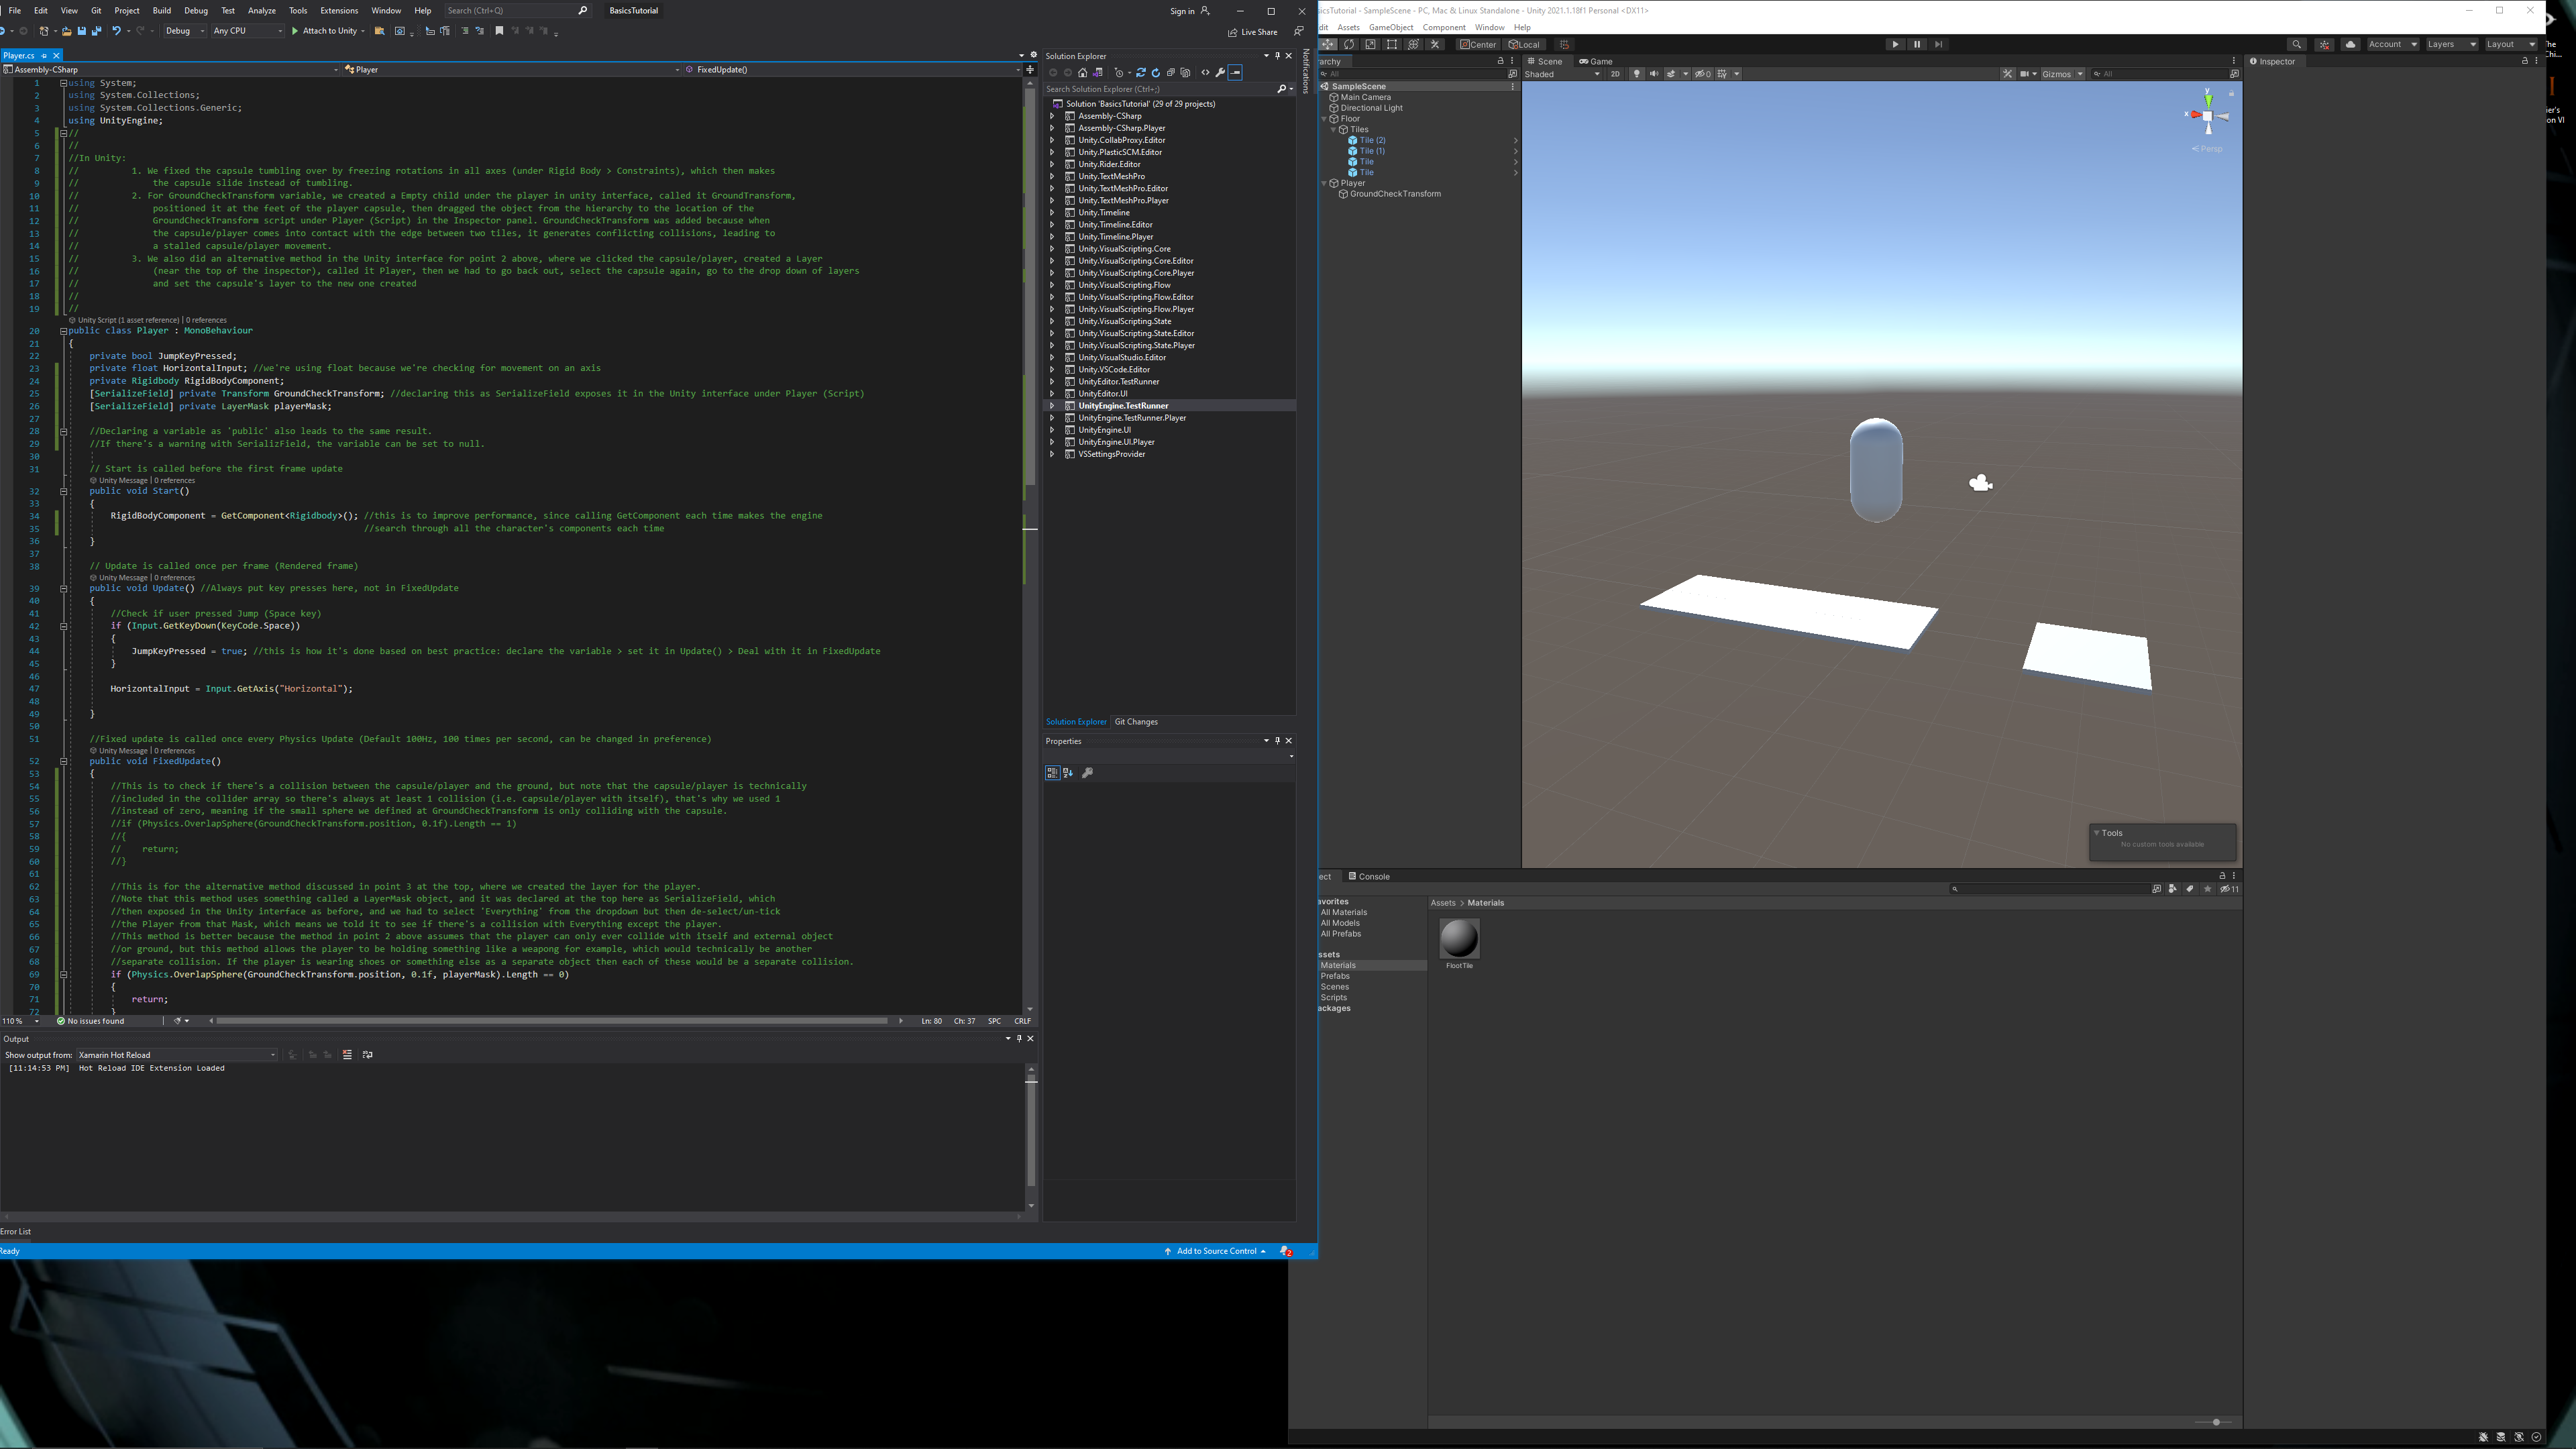Toggle hidden objects visibility count icon

[1702, 74]
